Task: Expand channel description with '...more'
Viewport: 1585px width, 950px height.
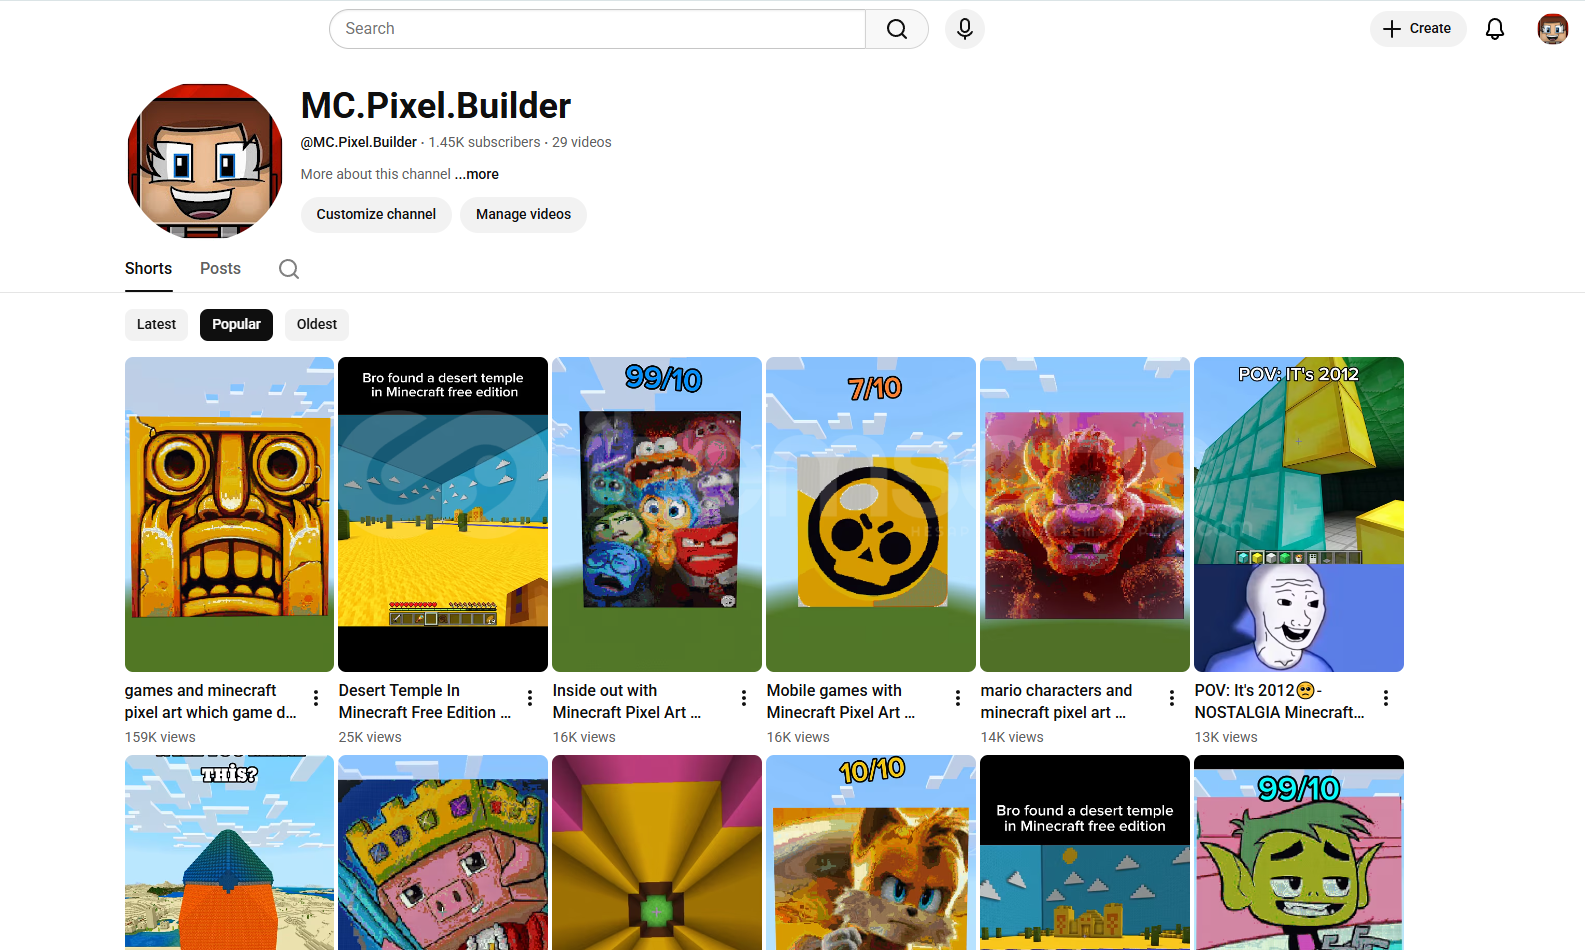Action: click(477, 174)
